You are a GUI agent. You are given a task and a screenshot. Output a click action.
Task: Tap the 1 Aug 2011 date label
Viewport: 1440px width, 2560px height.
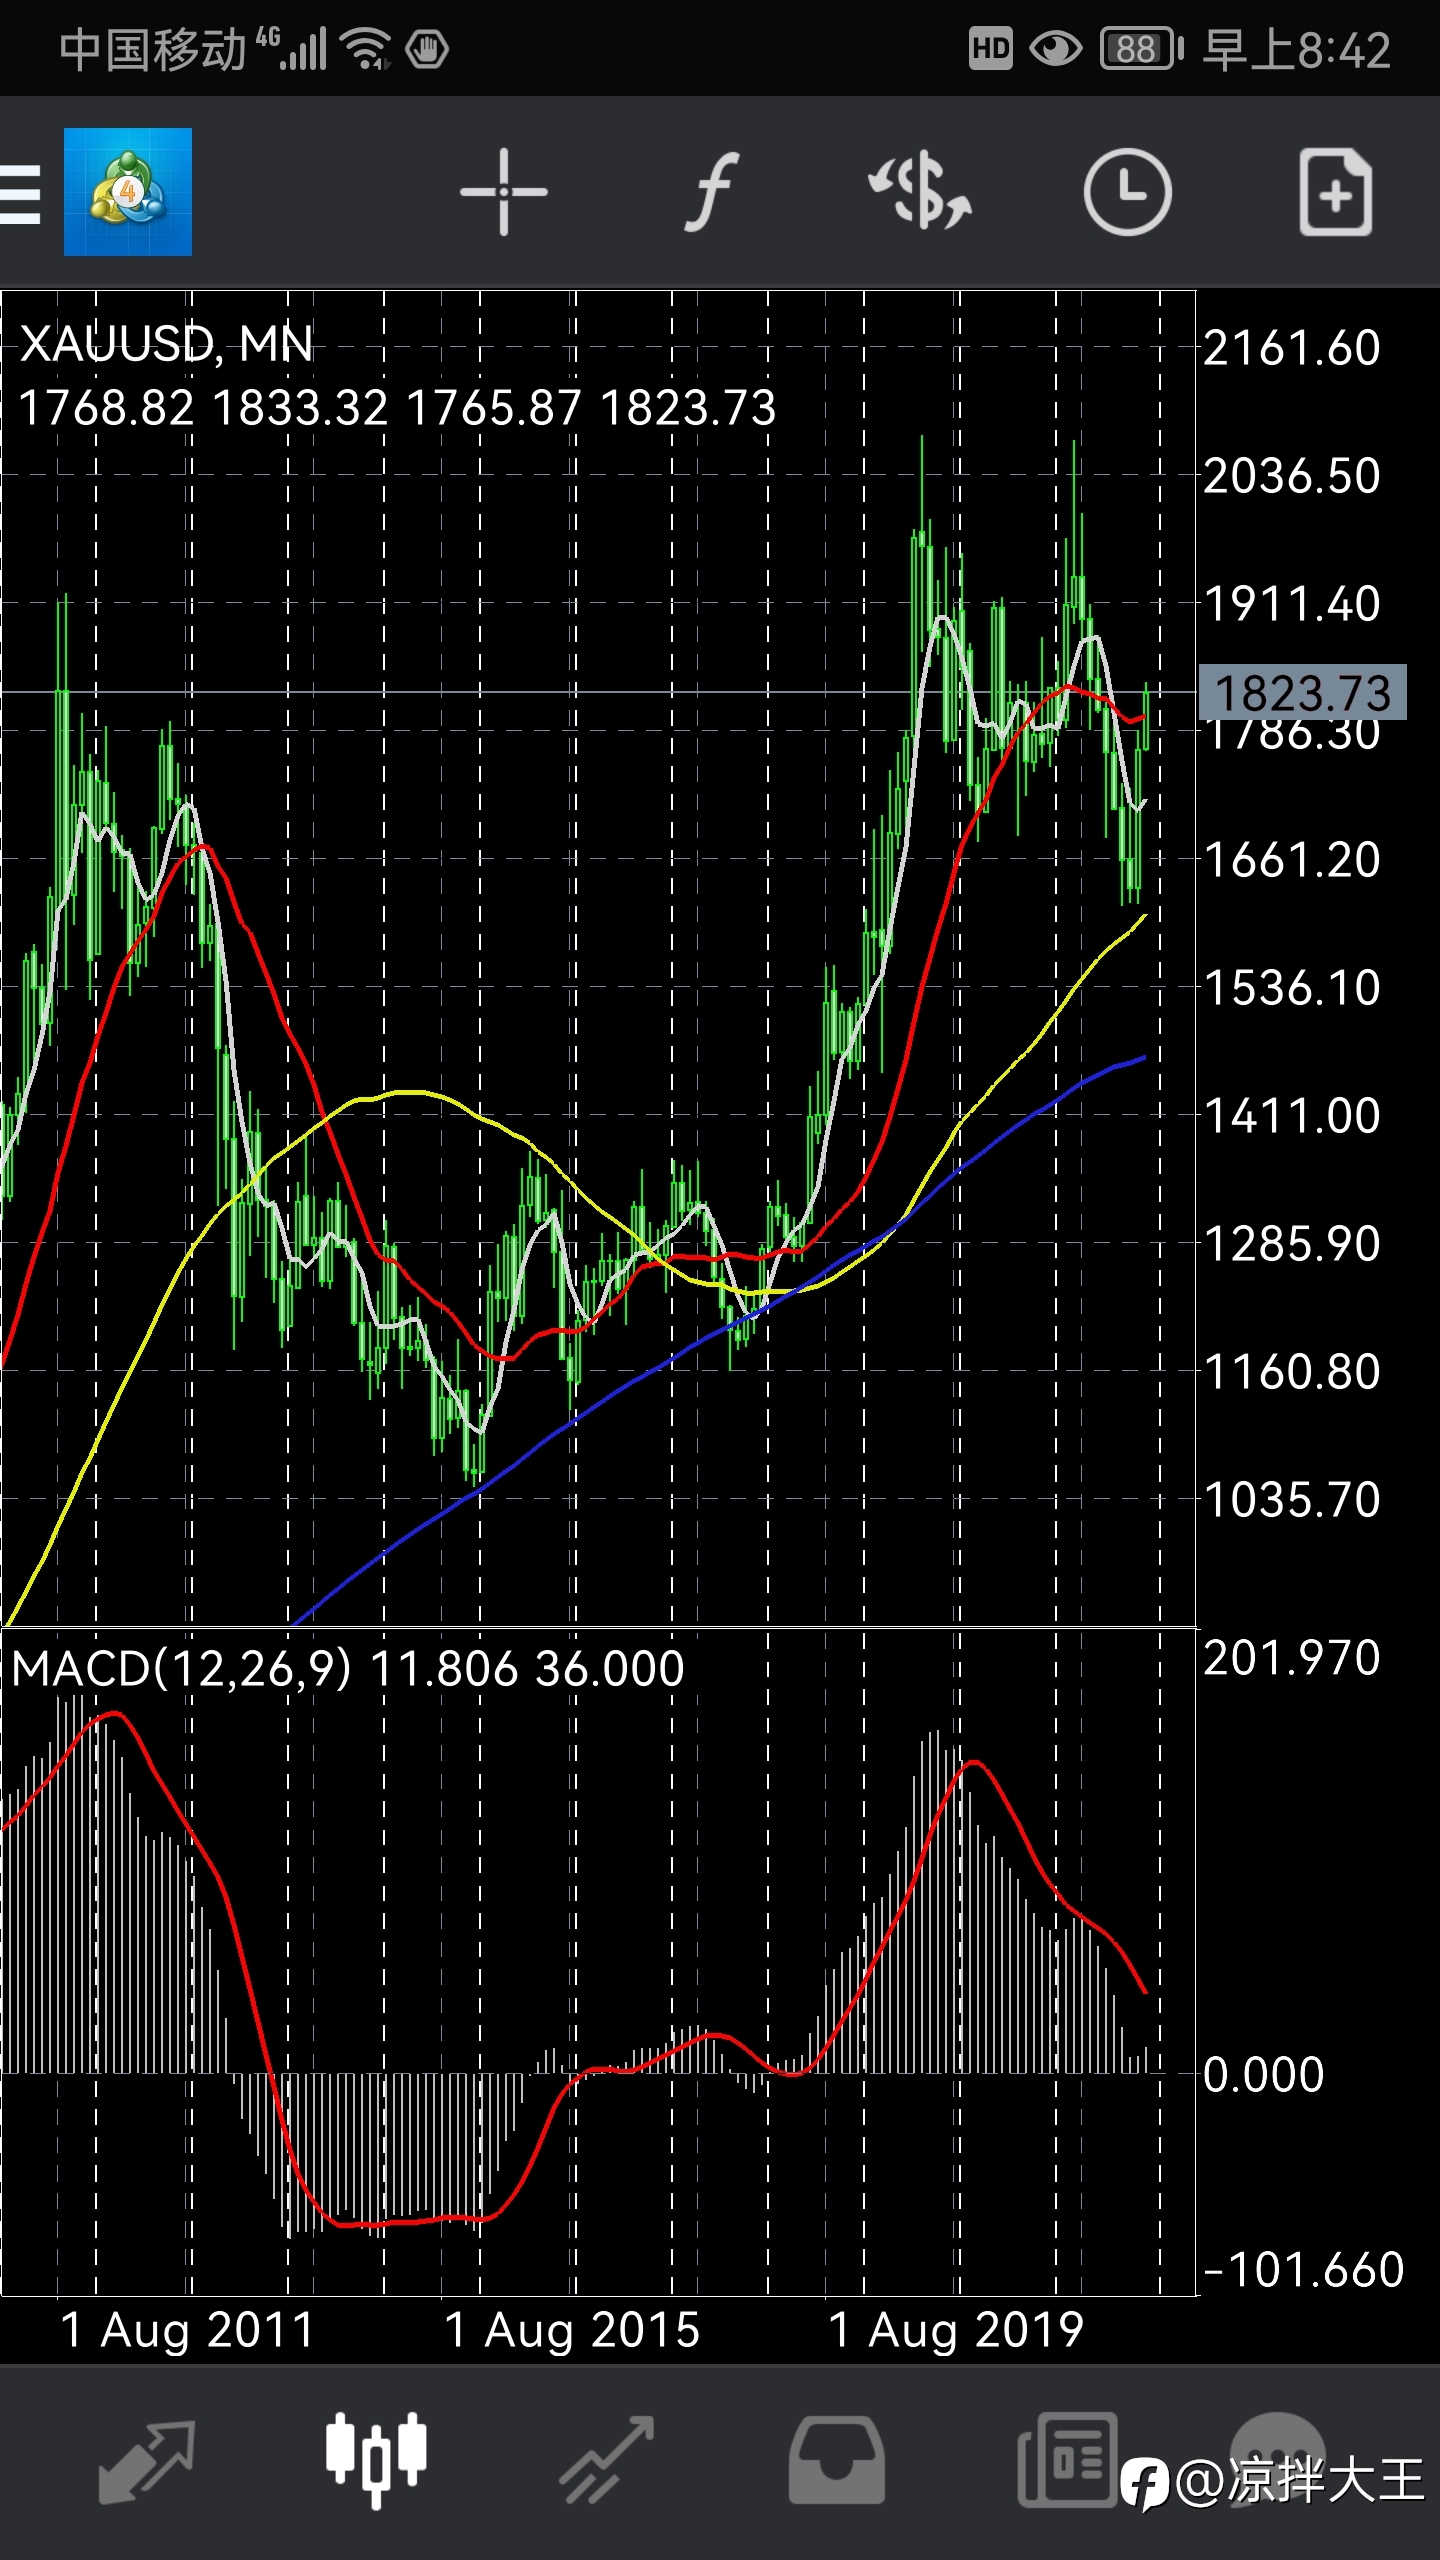click(187, 2330)
